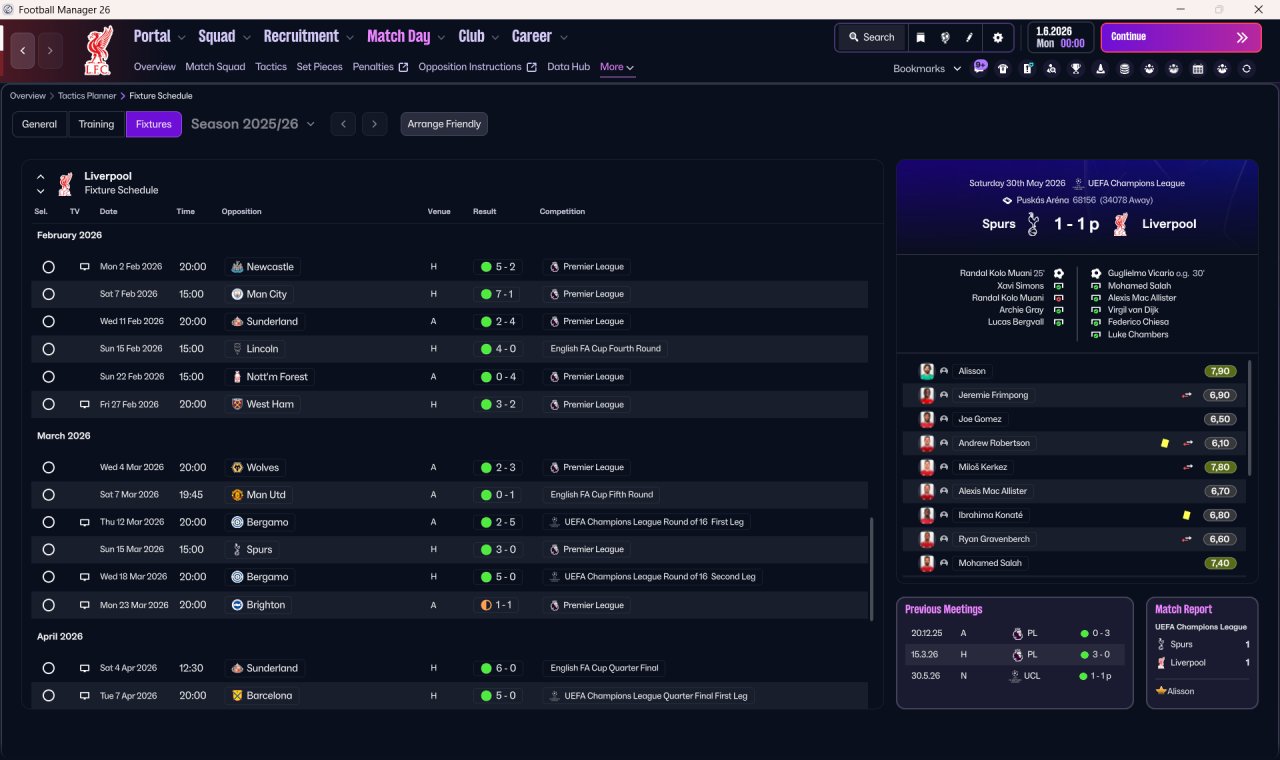The height and width of the screenshot is (760, 1280).
Task: Click the Liverpool club crest logo
Action: 98,50
